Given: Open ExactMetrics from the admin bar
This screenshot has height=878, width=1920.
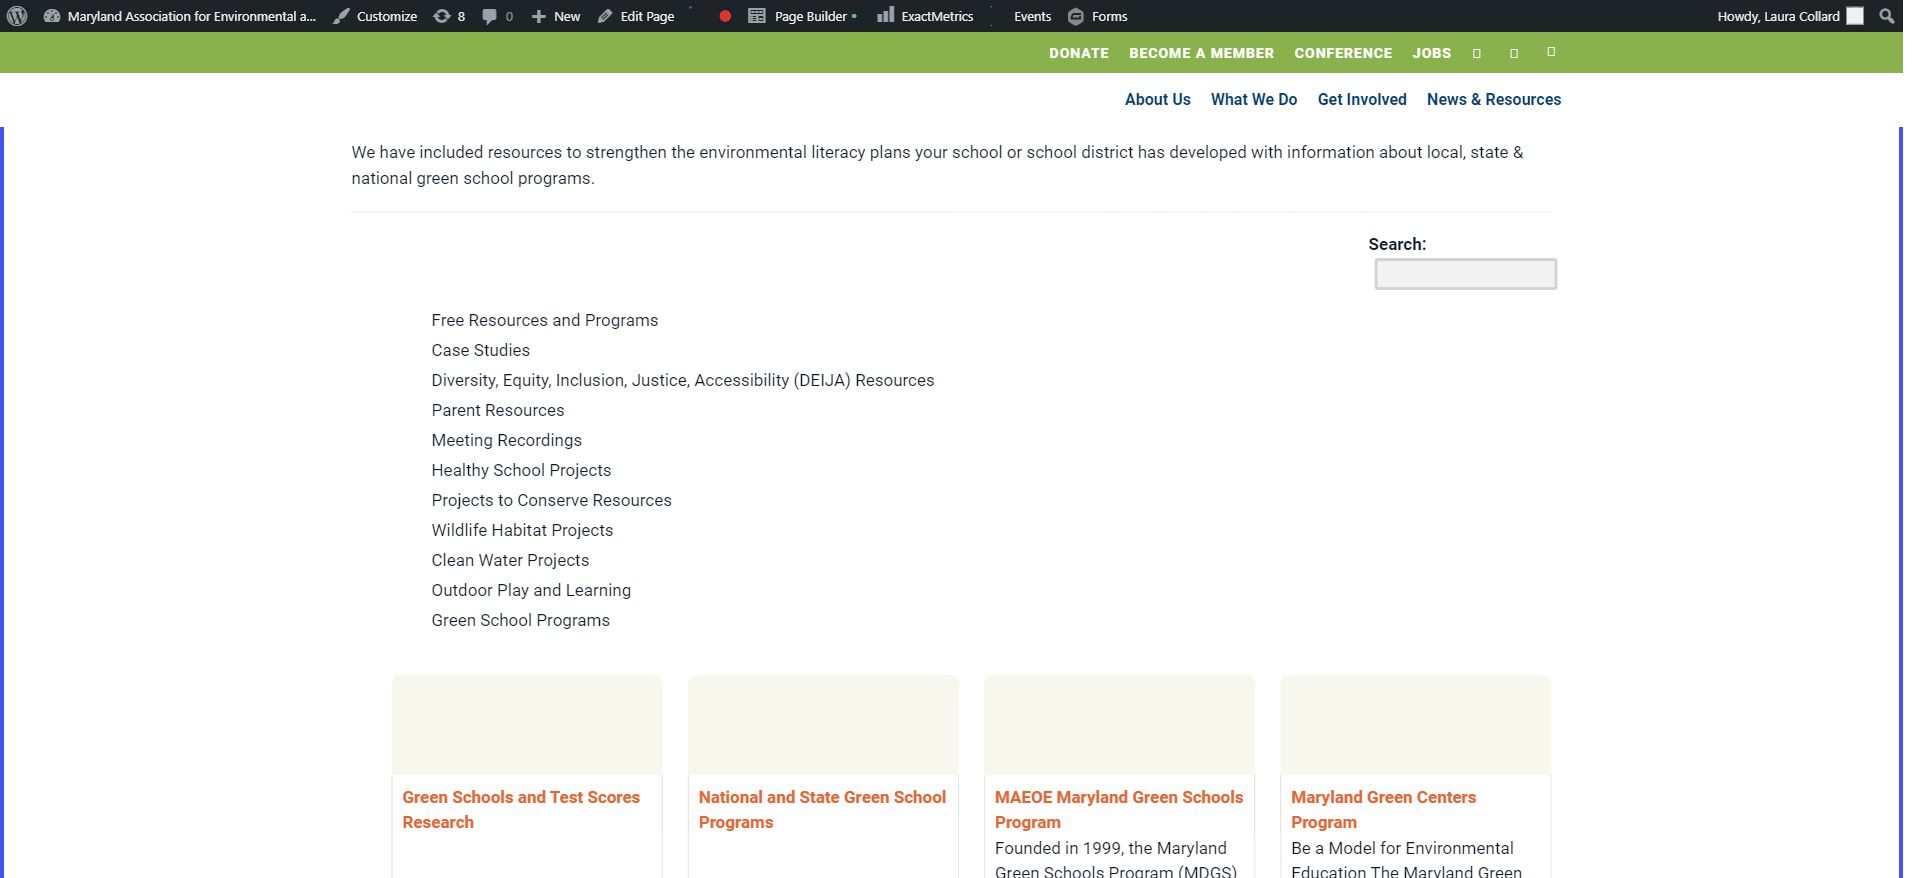Looking at the screenshot, I should [925, 16].
